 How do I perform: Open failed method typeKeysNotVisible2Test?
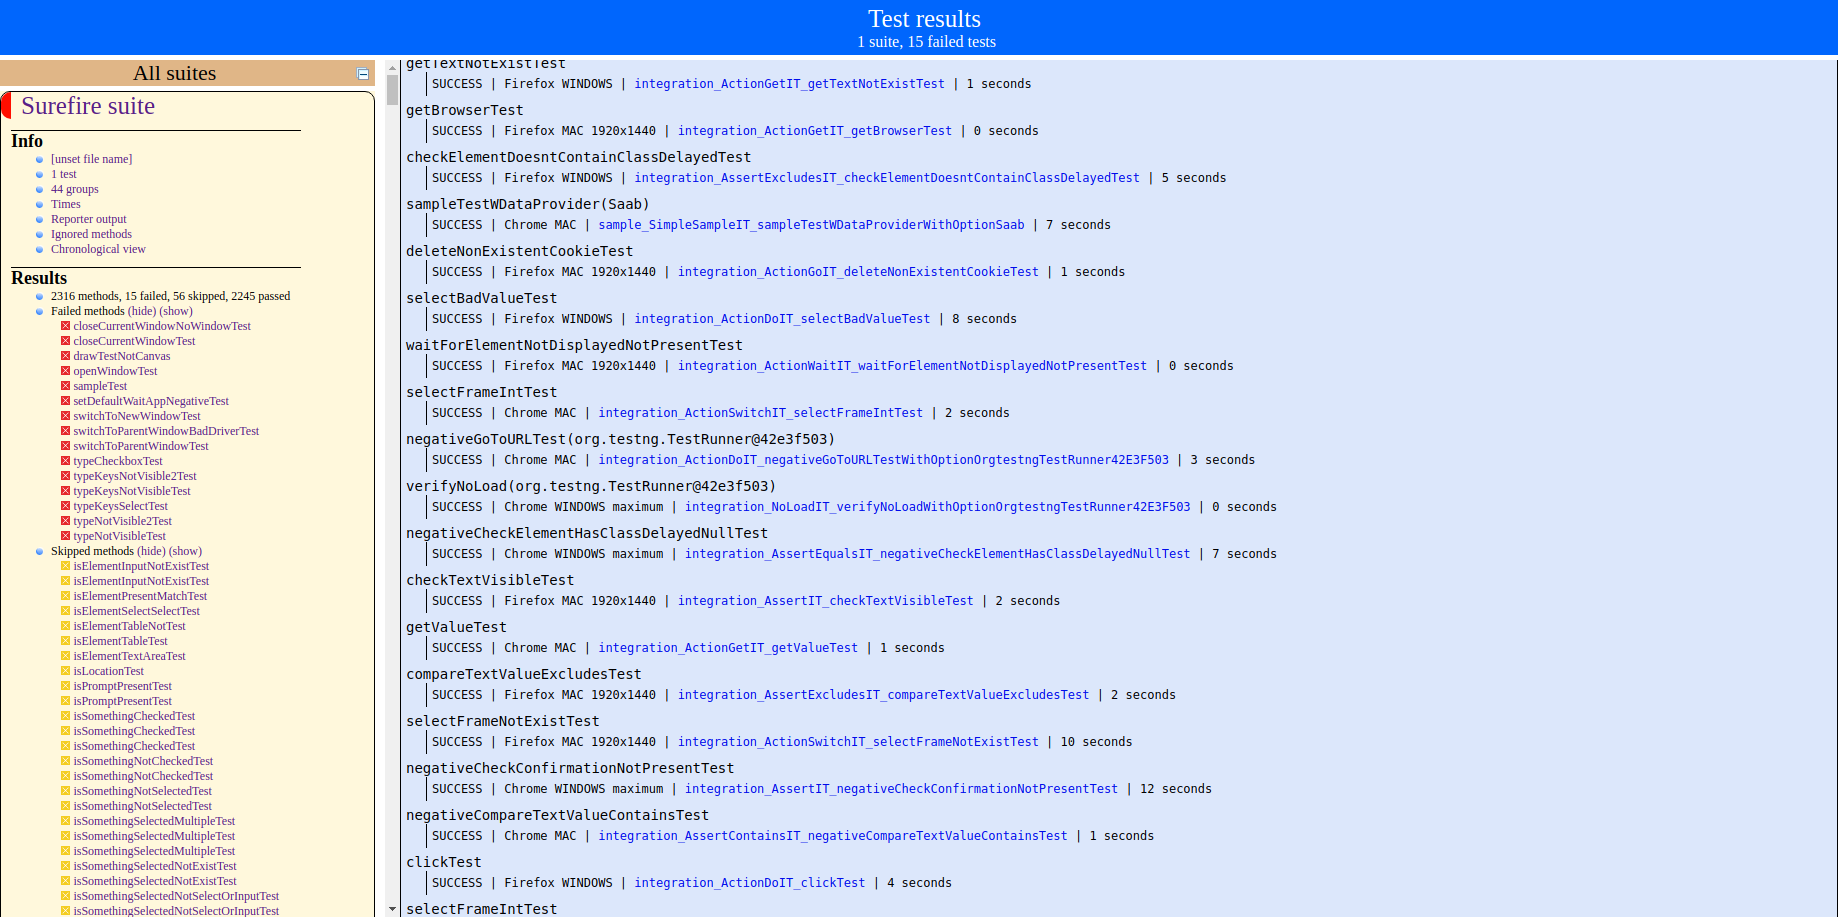click(x=135, y=476)
